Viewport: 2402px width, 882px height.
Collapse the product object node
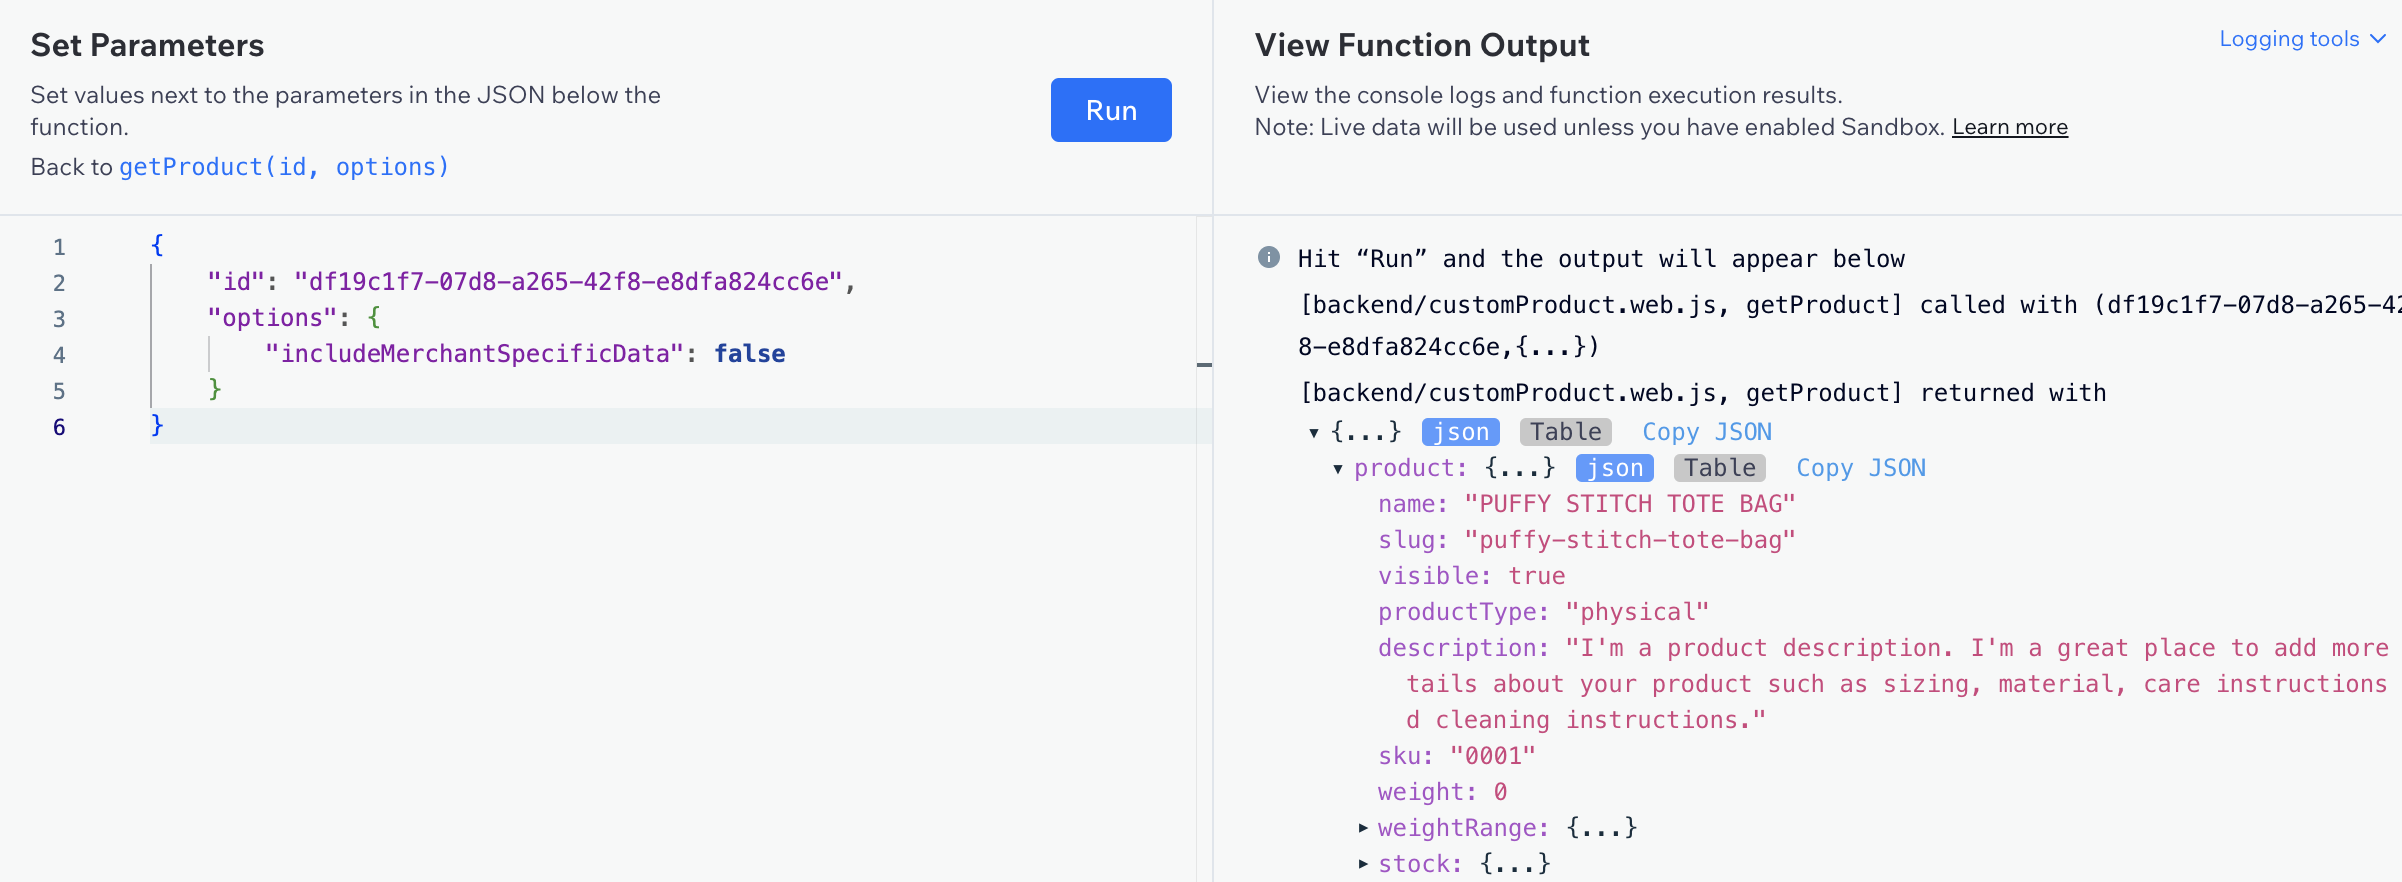tap(1338, 469)
